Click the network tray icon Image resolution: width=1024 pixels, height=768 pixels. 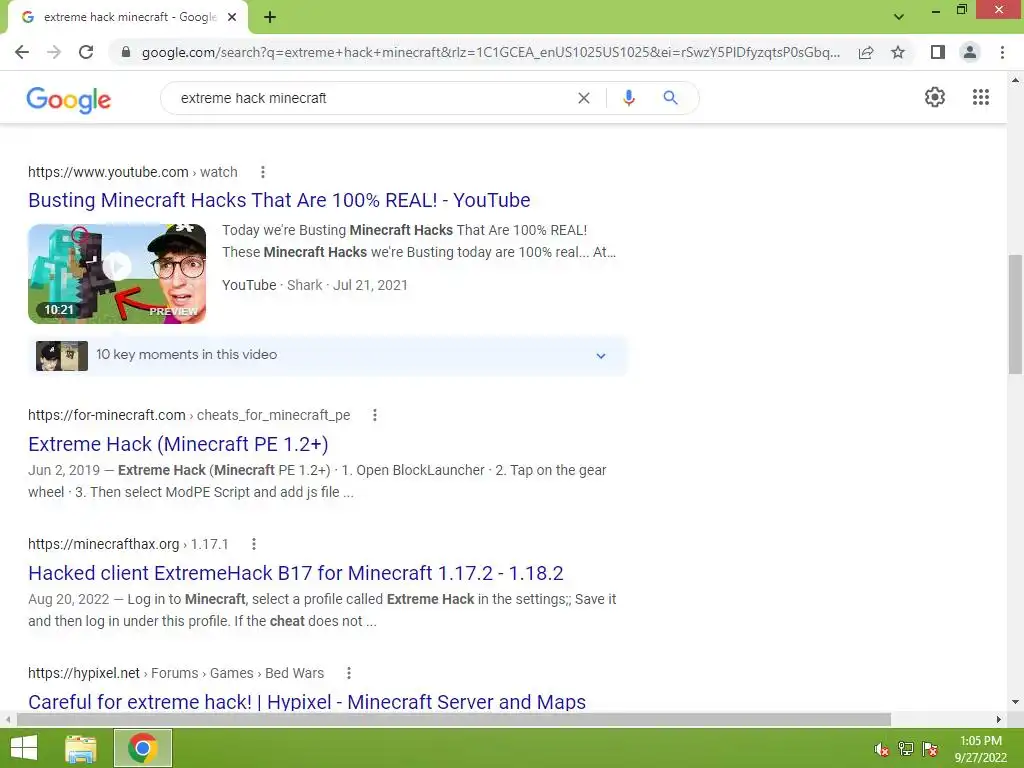905,749
